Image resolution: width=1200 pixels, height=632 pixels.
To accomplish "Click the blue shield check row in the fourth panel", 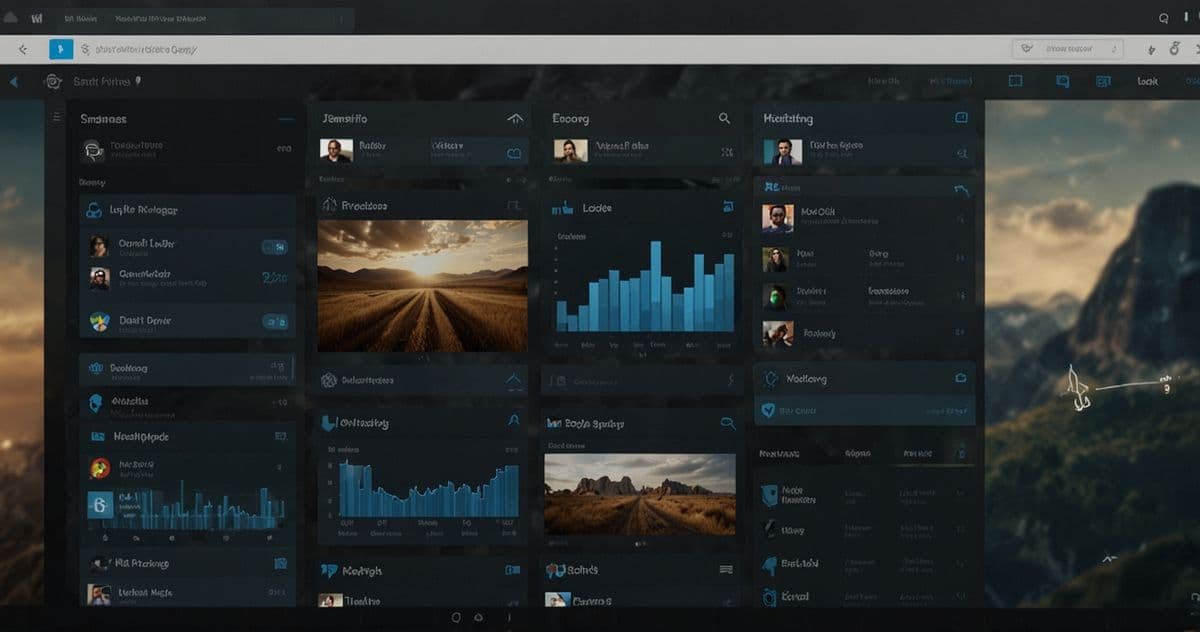I will (863, 410).
